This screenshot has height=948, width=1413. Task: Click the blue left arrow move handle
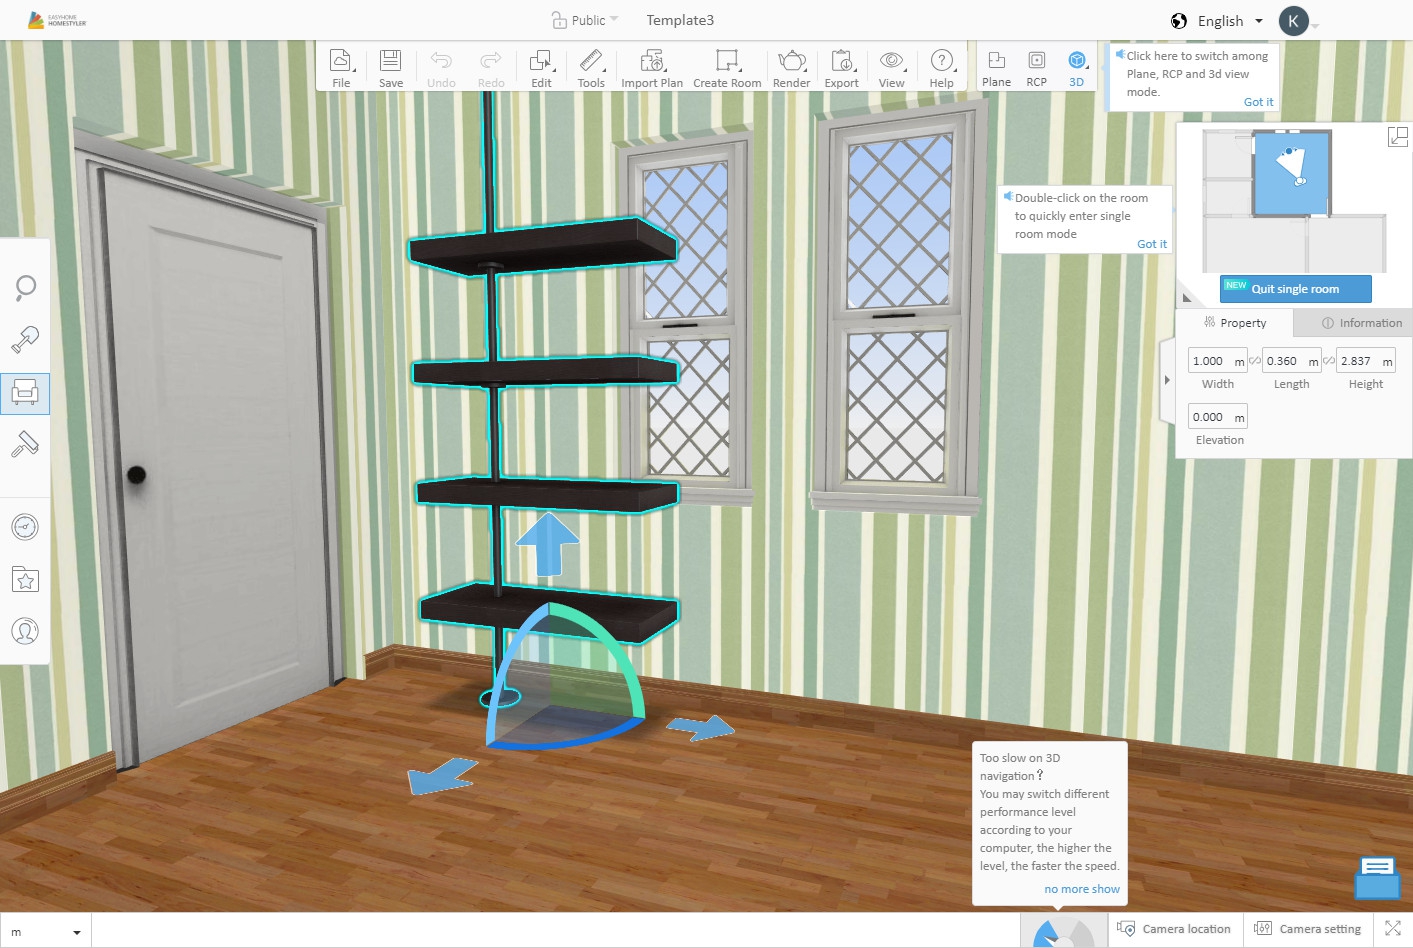442,775
